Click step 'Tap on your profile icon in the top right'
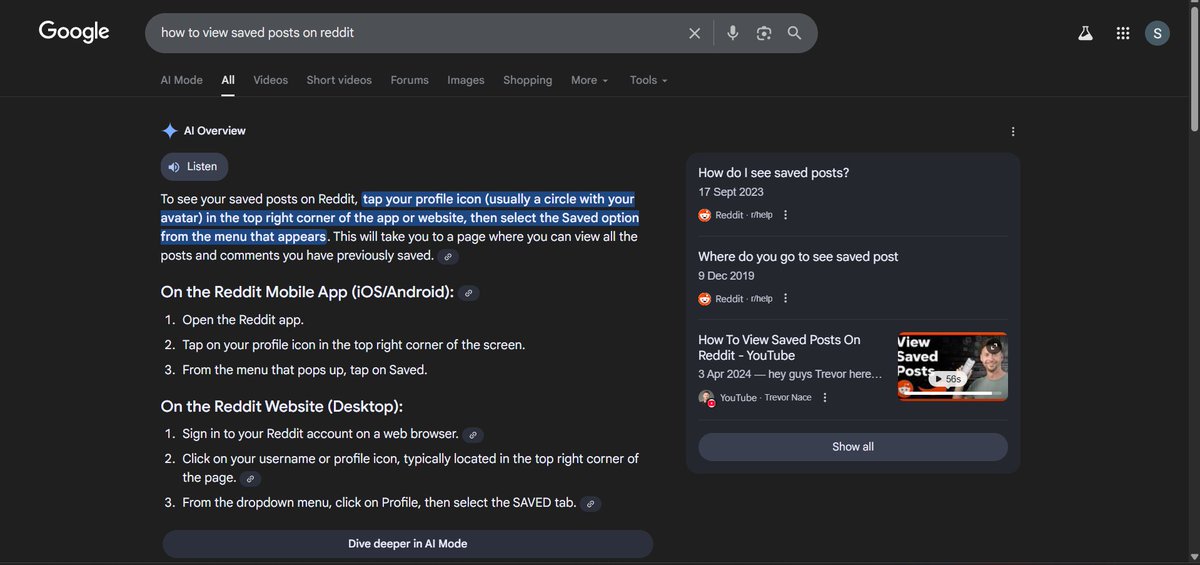Viewport: 1200px width, 565px height. (354, 345)
